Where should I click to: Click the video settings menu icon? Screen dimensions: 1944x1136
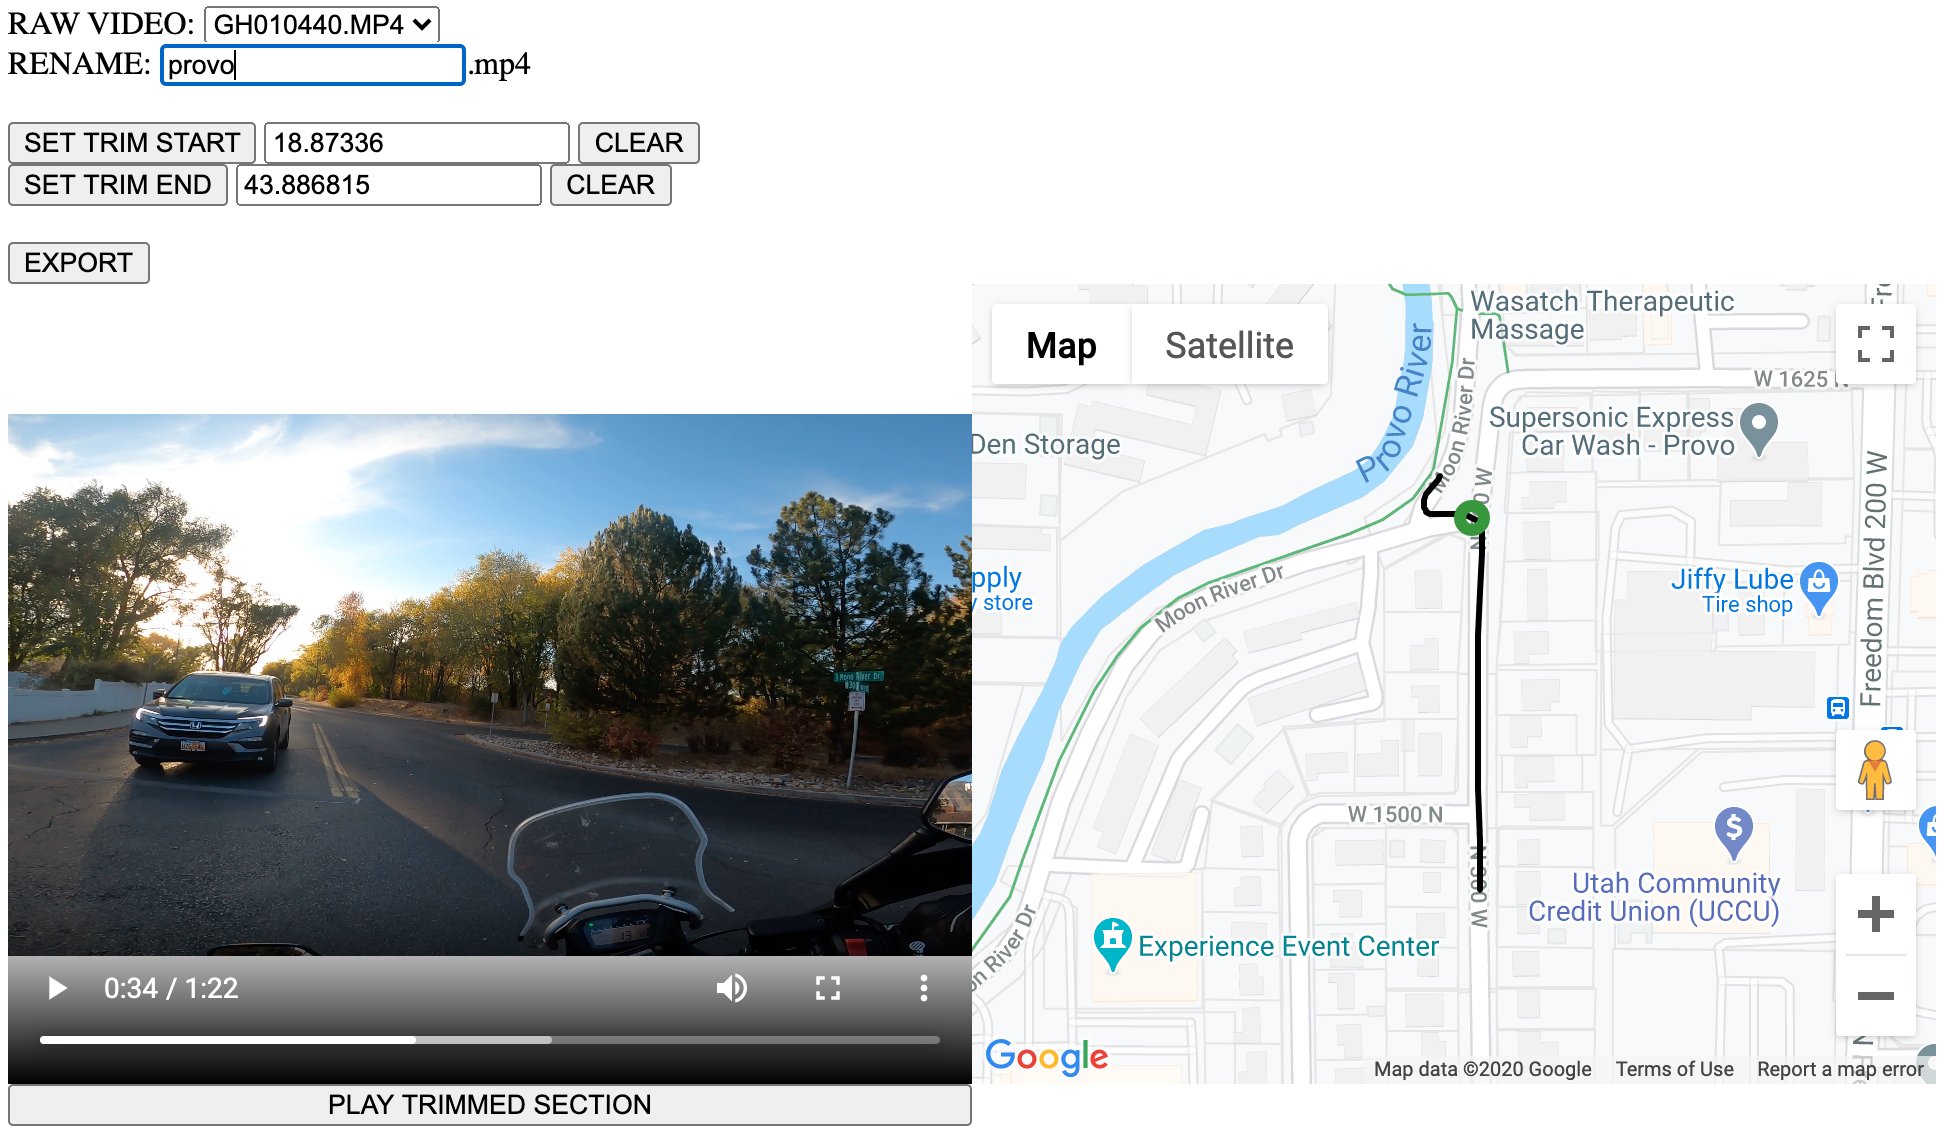923,987
